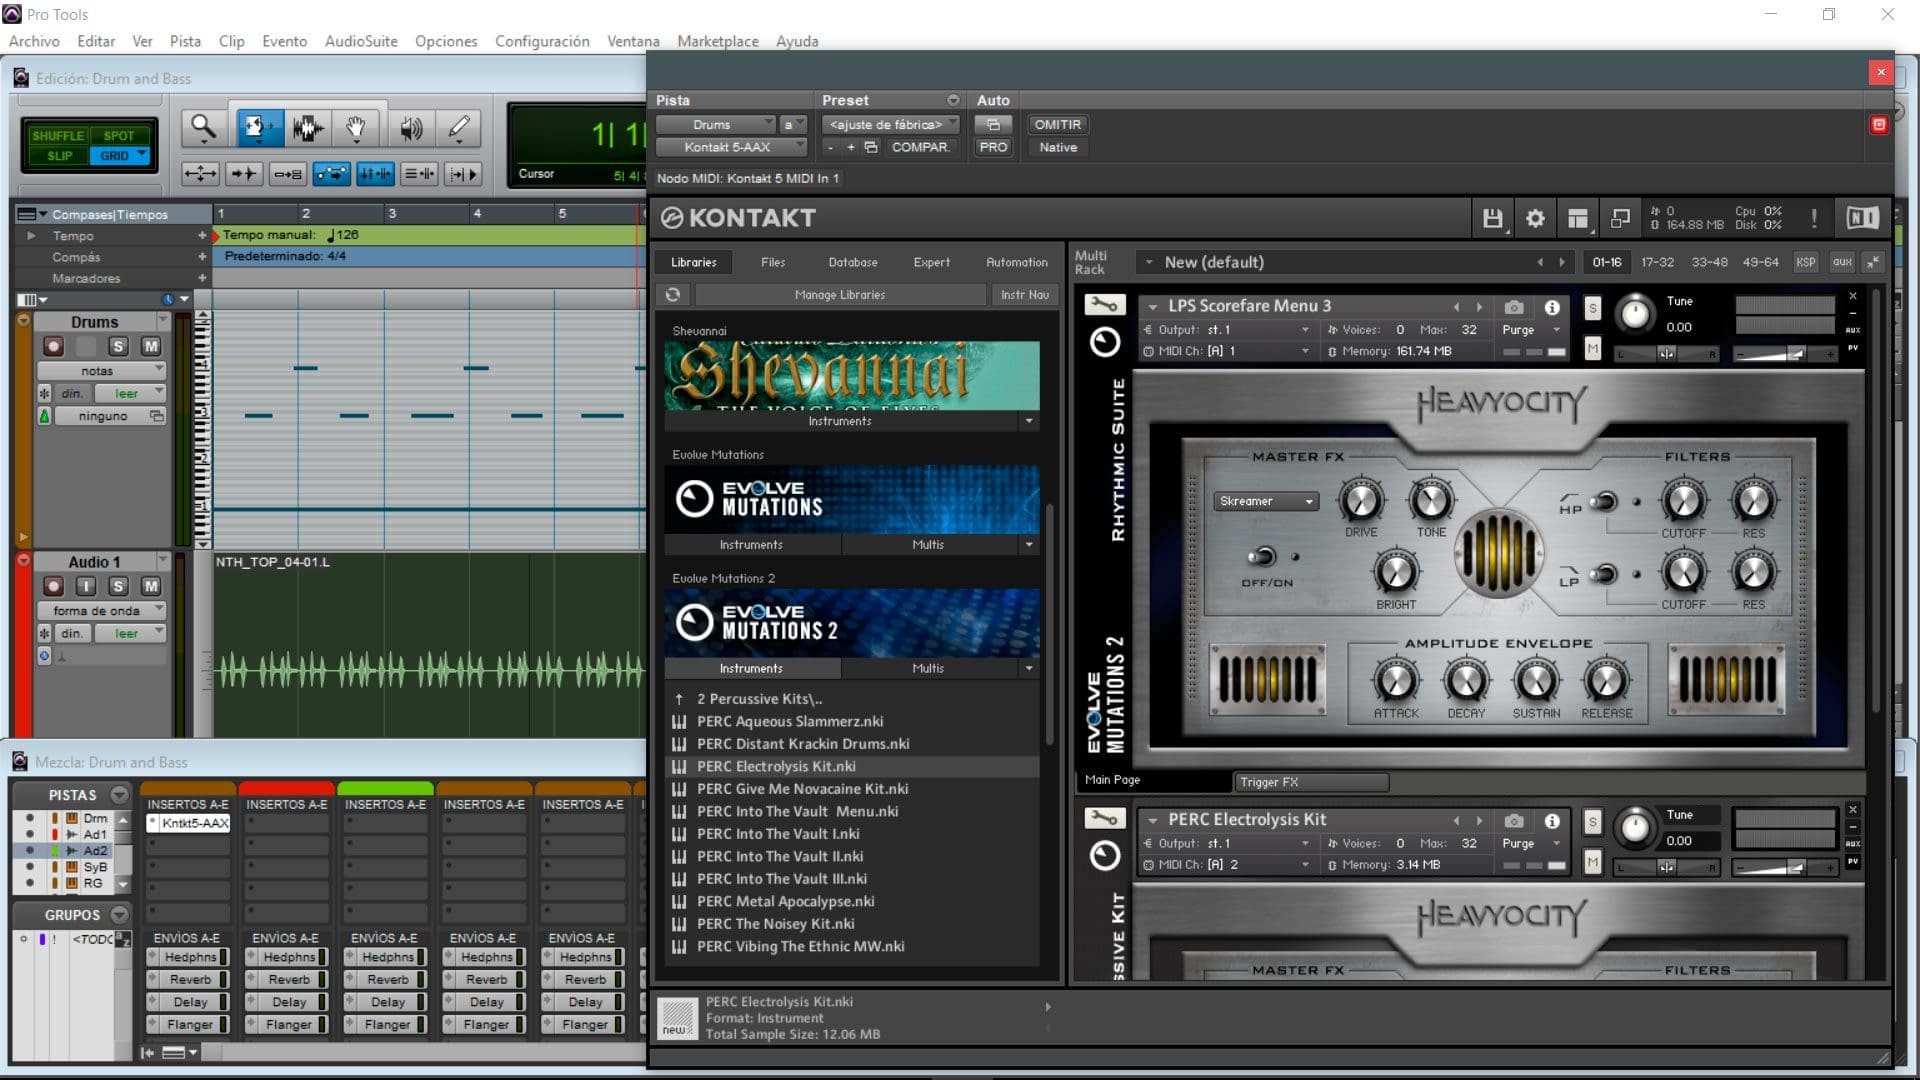Click plug-in window target button
This screenshot has width=1920, height=1080.
[1879, 124]
